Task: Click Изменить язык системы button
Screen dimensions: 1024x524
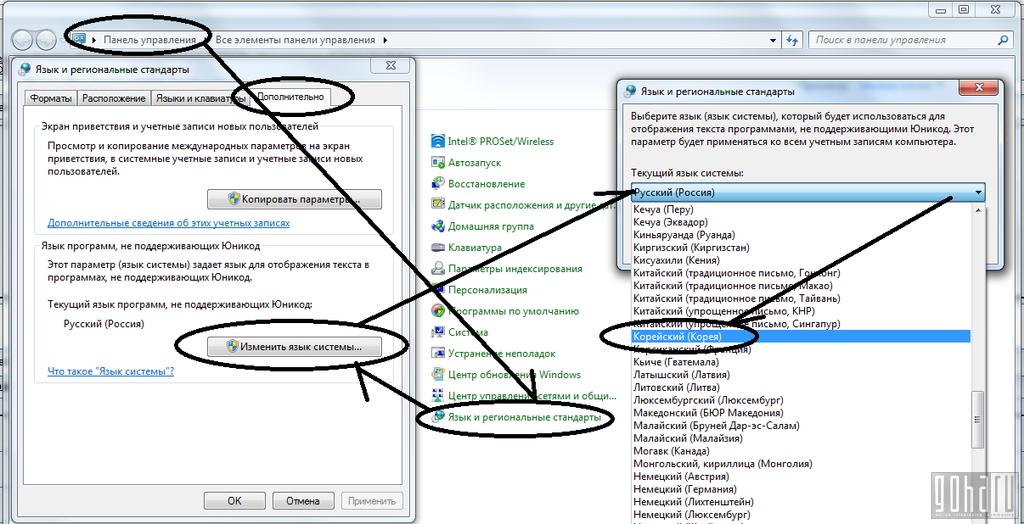Action: [x=295, y=347]
